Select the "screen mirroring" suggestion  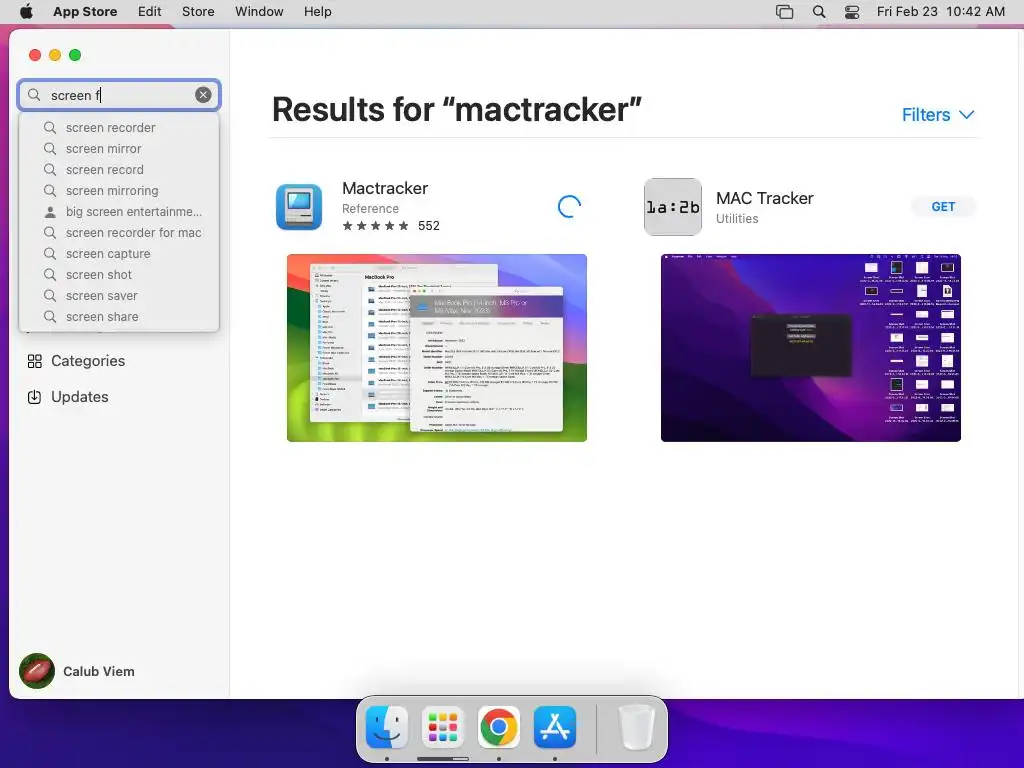119,190
